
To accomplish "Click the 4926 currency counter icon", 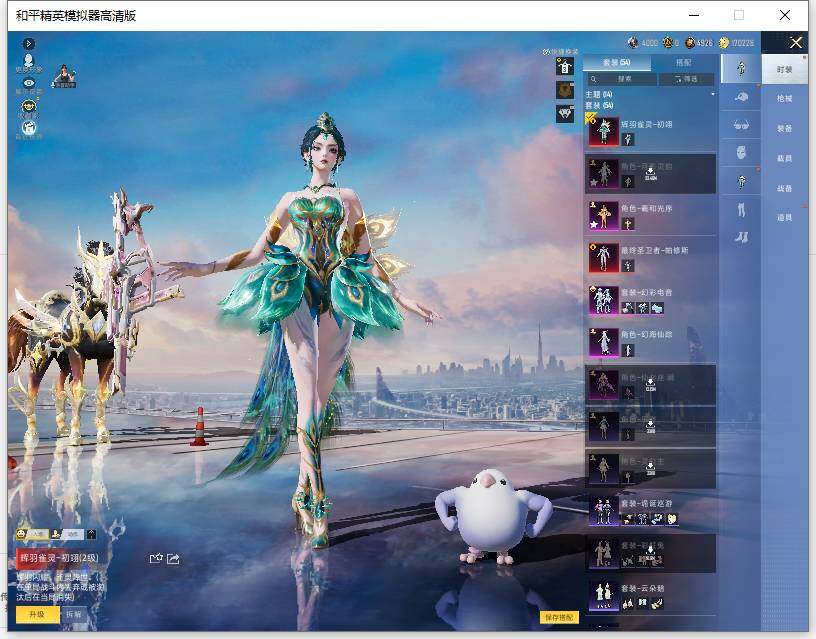I will click(690, 43).
